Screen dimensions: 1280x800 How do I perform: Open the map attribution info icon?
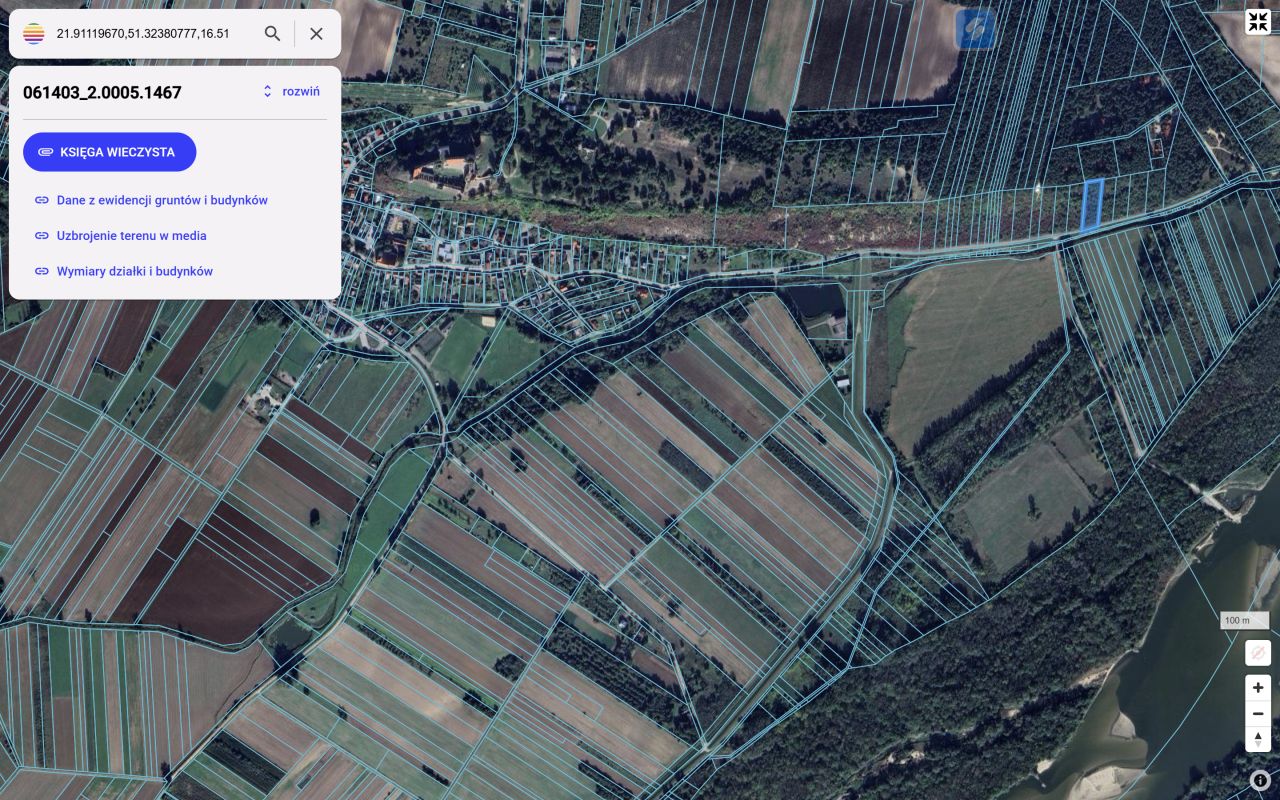[1259, 780]
